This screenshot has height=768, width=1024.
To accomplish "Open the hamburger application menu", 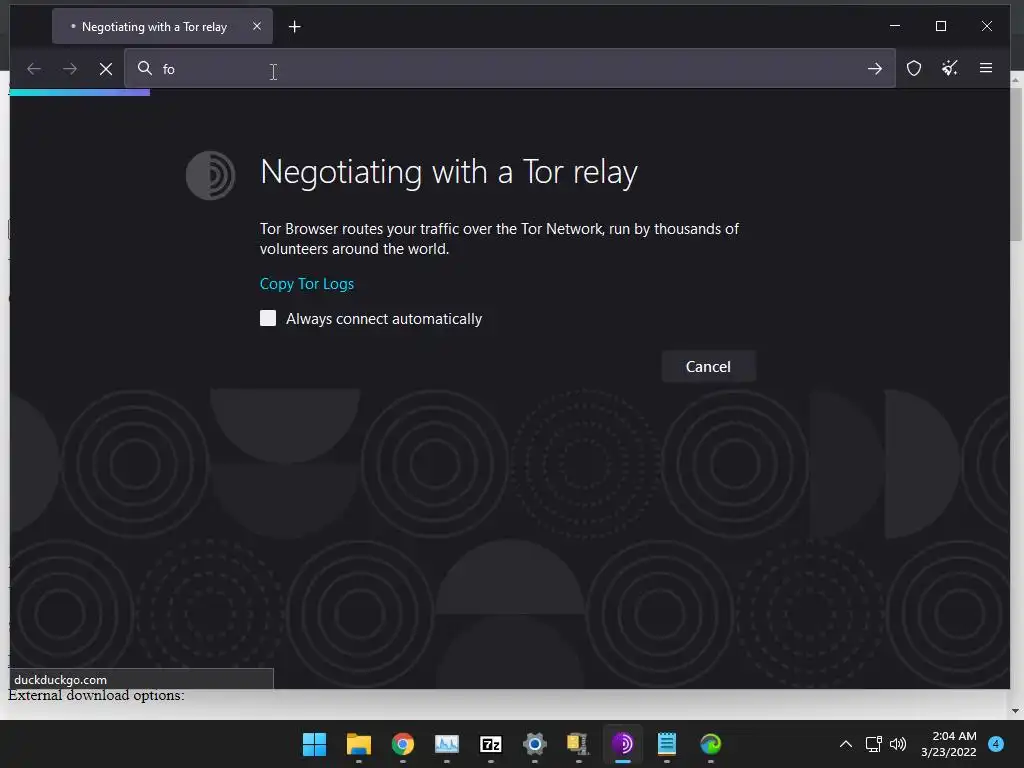I will (986, 68).
